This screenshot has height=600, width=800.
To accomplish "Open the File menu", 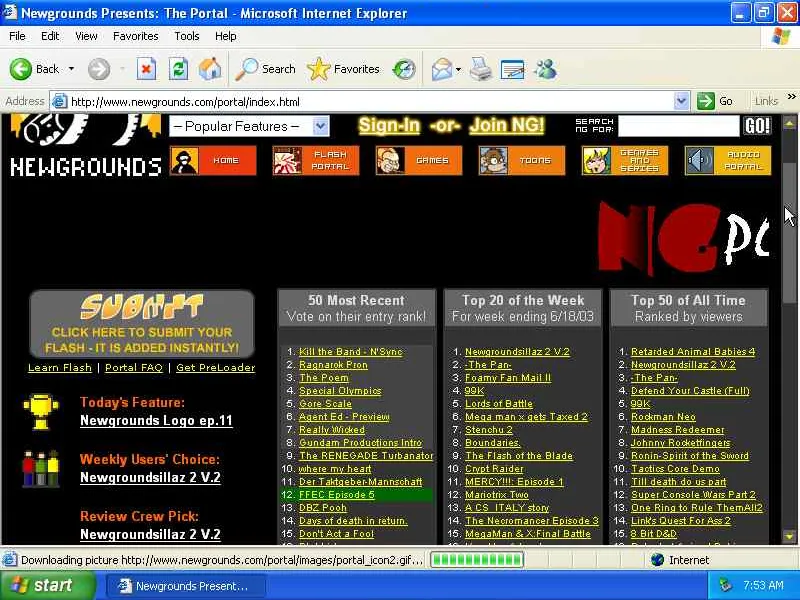I will [17, 36].
